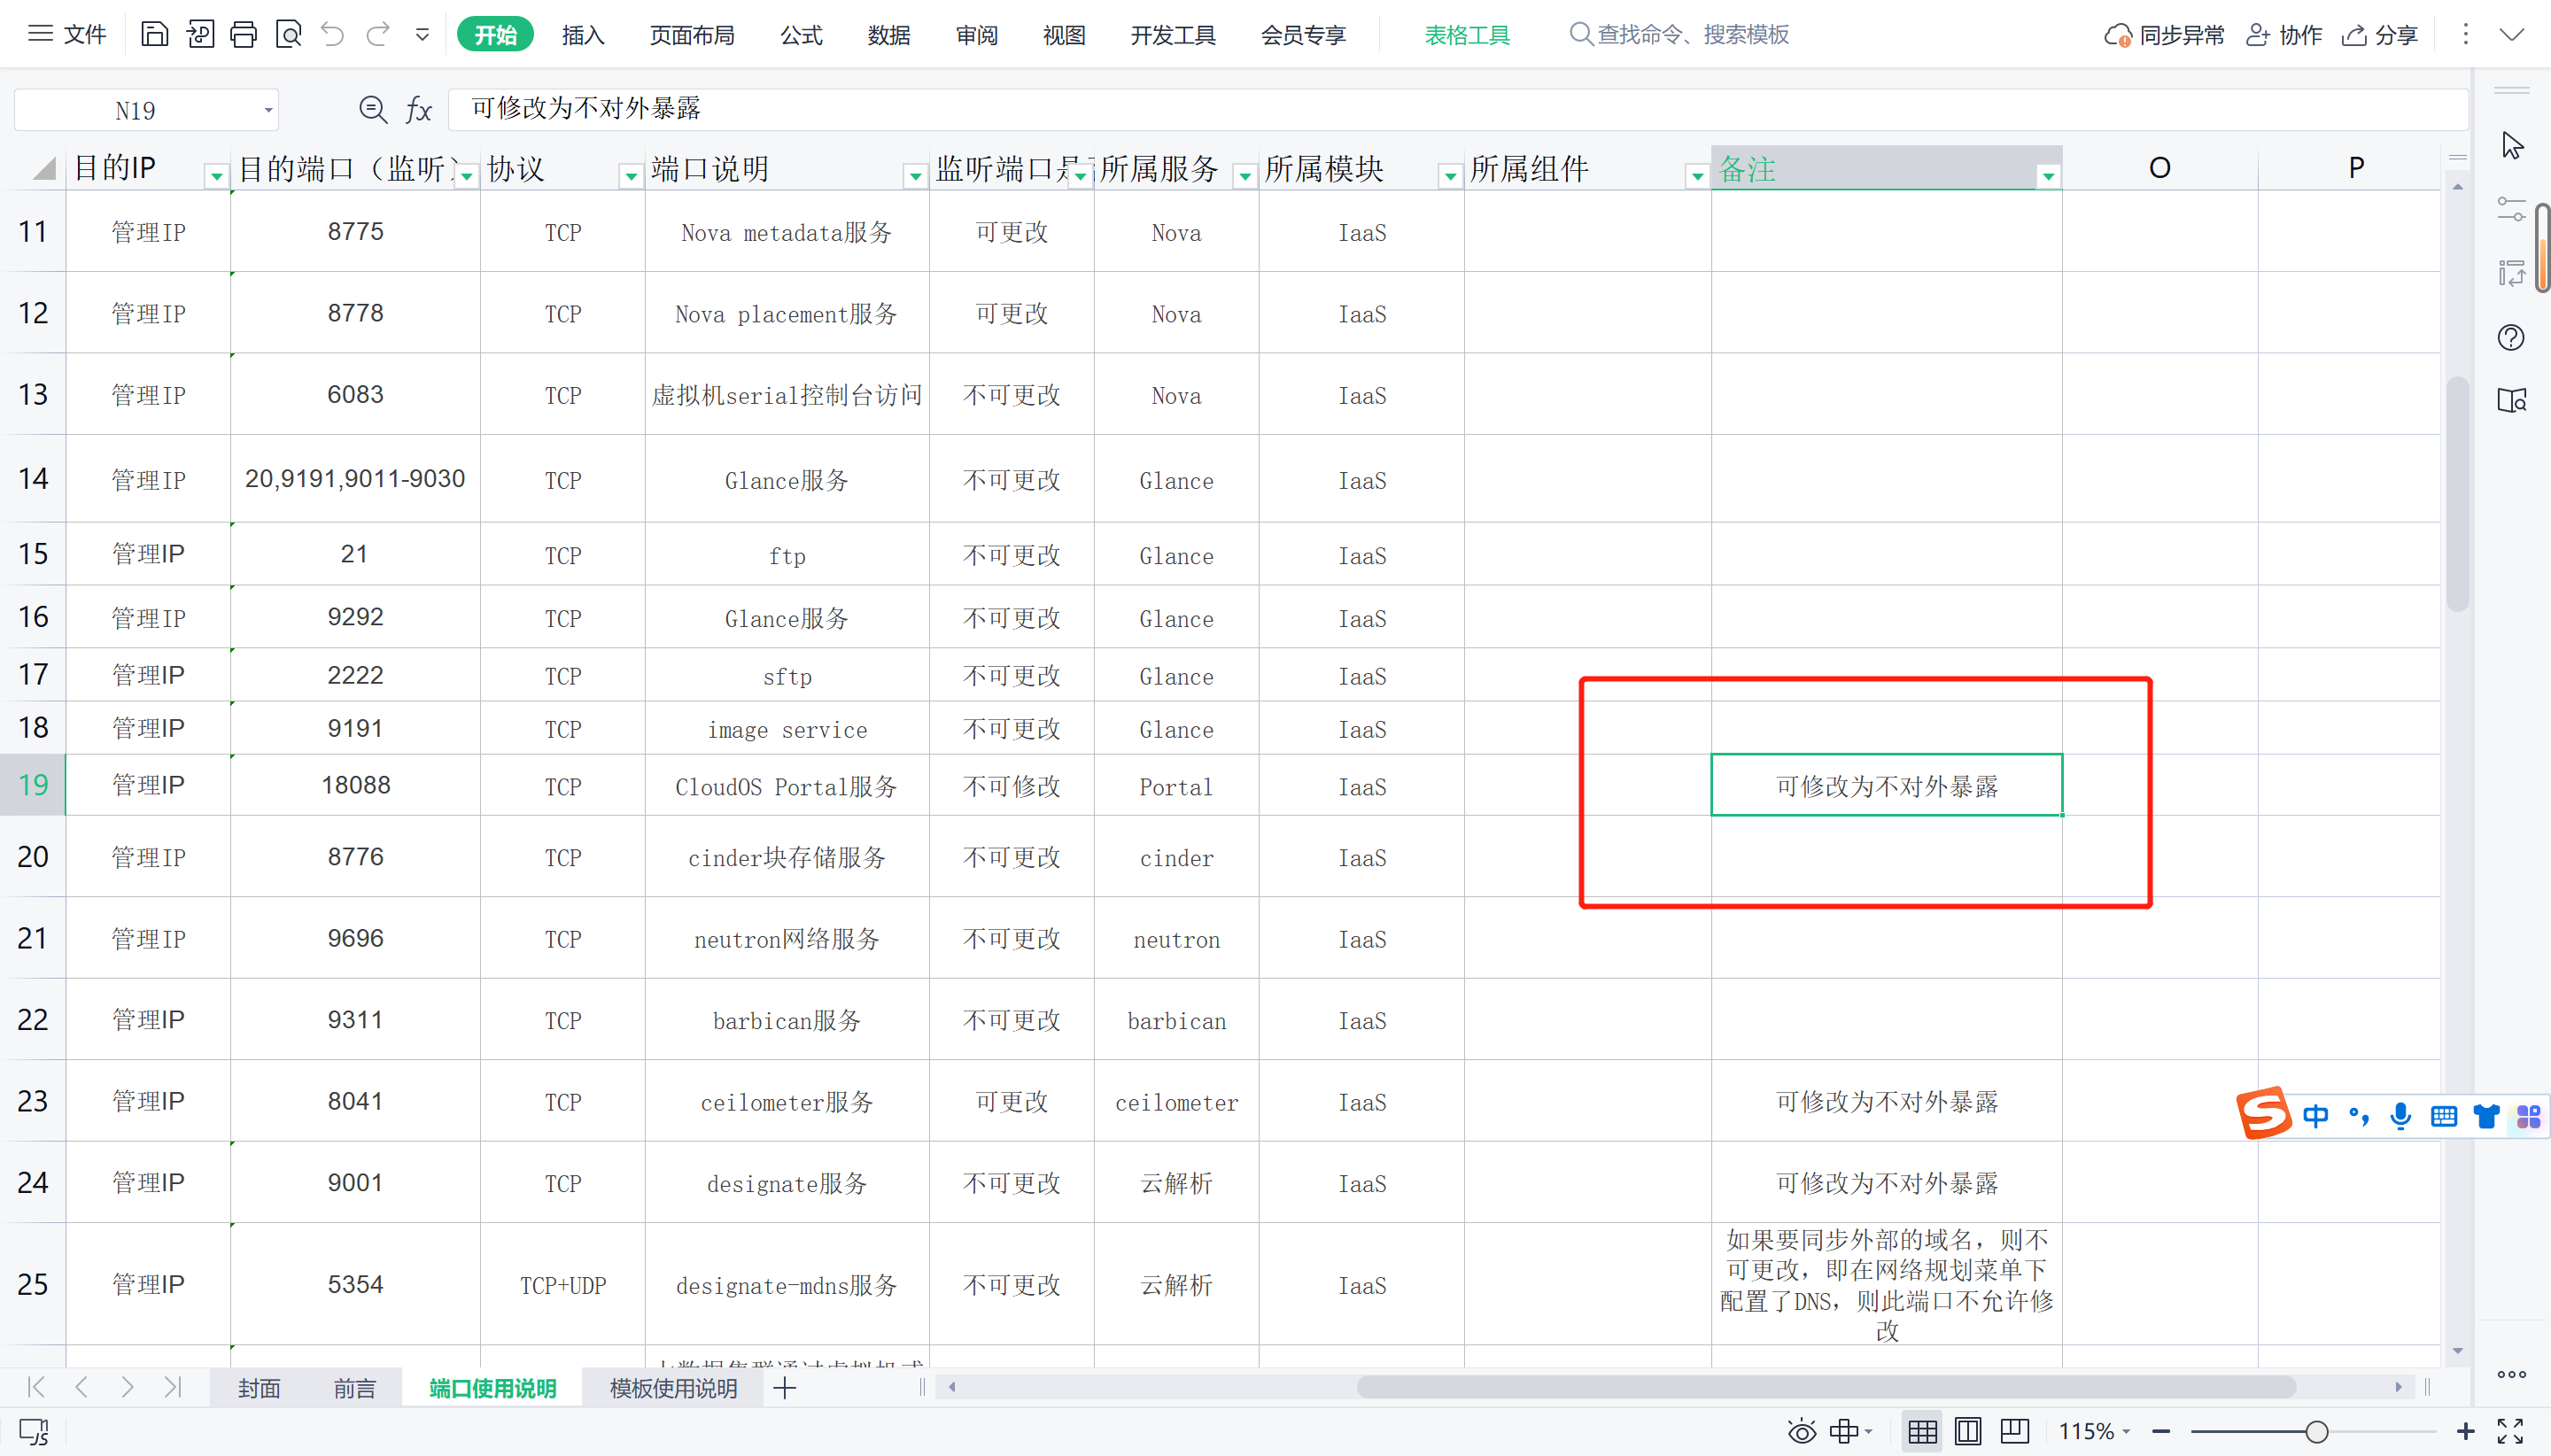Open the 公式 ribbon tab
This screenshot has width=2551, height=1456.
click(801, 35)
